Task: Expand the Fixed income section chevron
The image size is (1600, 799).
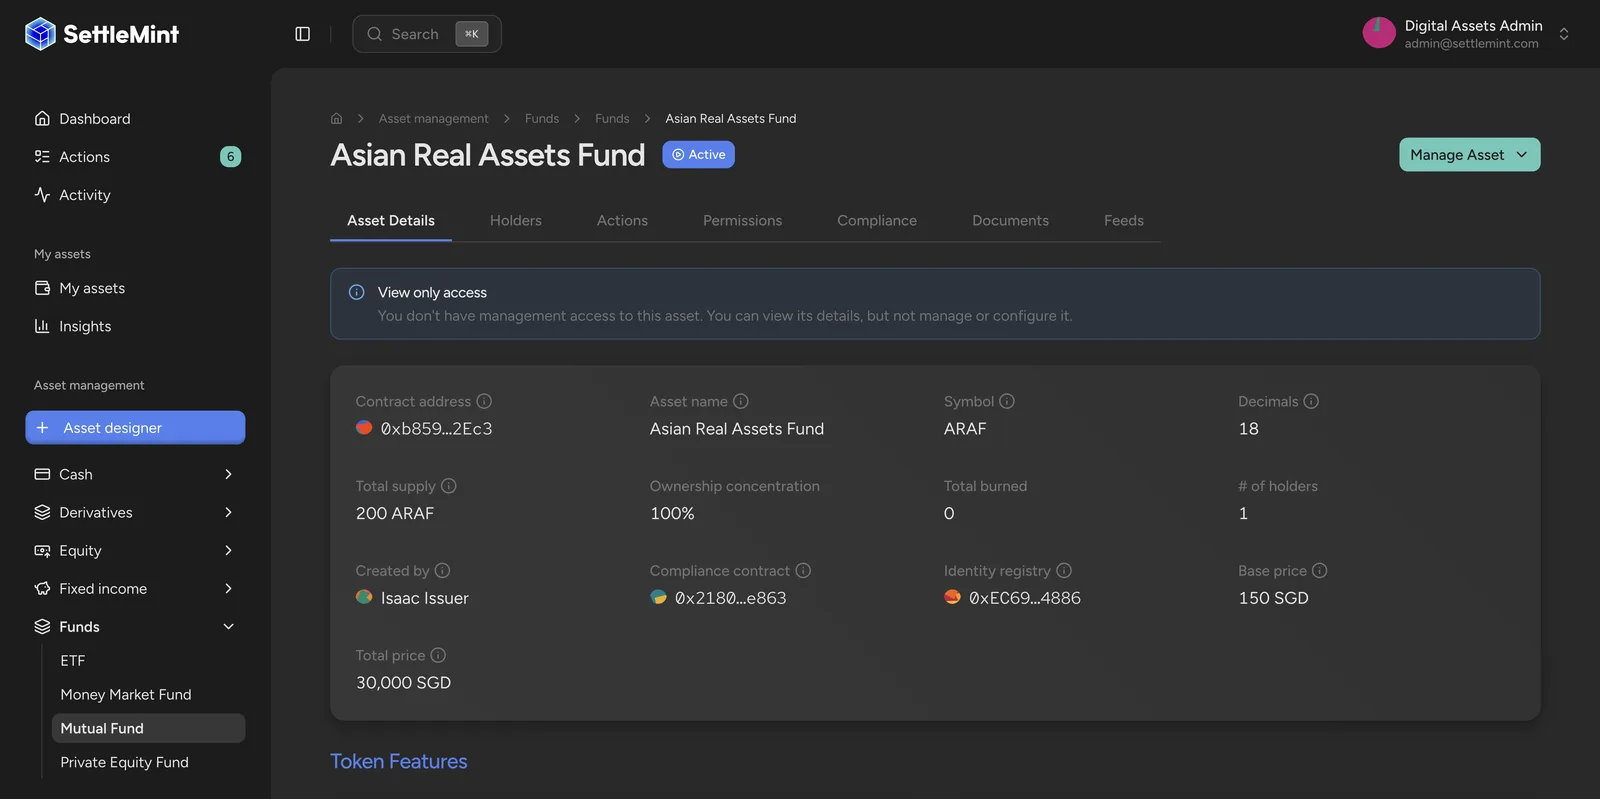Action: pos(228,589)
